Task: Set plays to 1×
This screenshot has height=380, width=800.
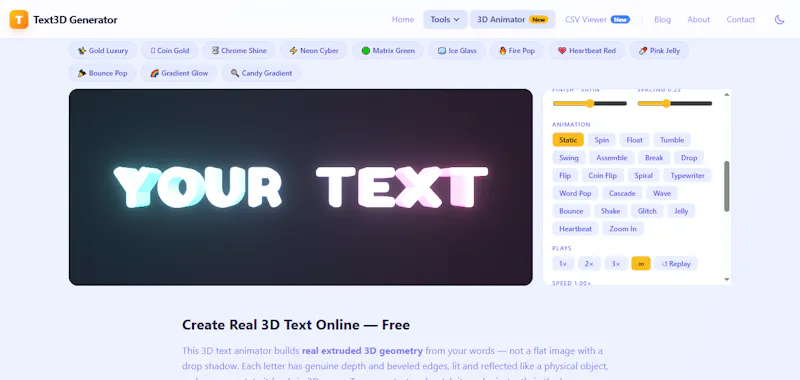Action: (x=563, y=264)
